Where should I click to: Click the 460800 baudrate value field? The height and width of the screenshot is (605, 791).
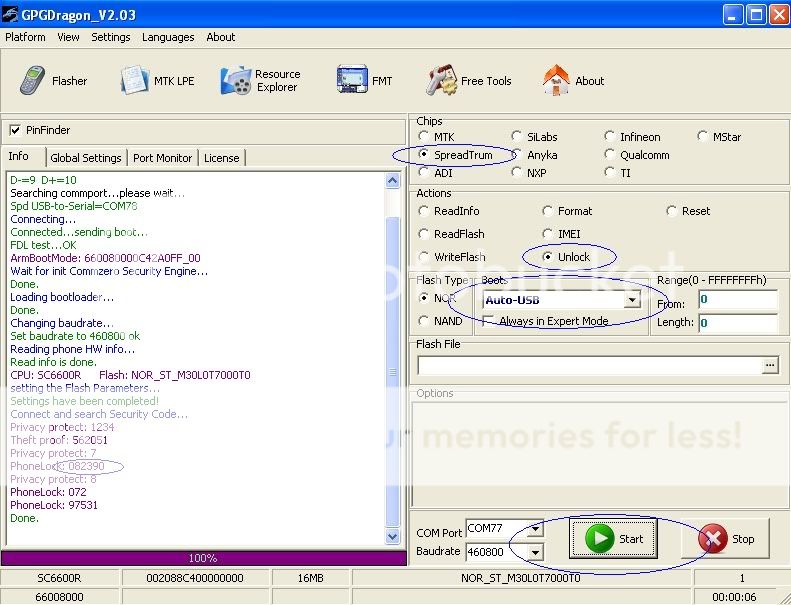click(x=496, y=552)
